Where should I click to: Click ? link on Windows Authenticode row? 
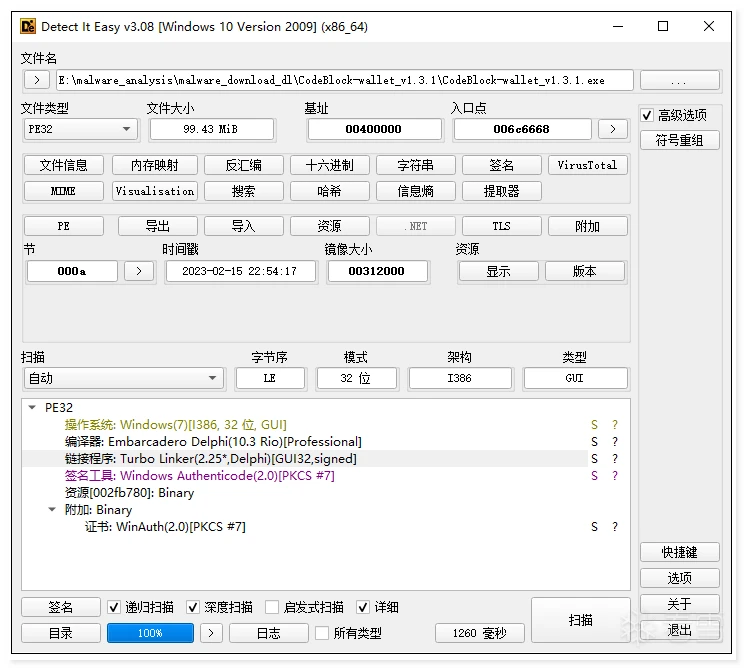point(615,476)
